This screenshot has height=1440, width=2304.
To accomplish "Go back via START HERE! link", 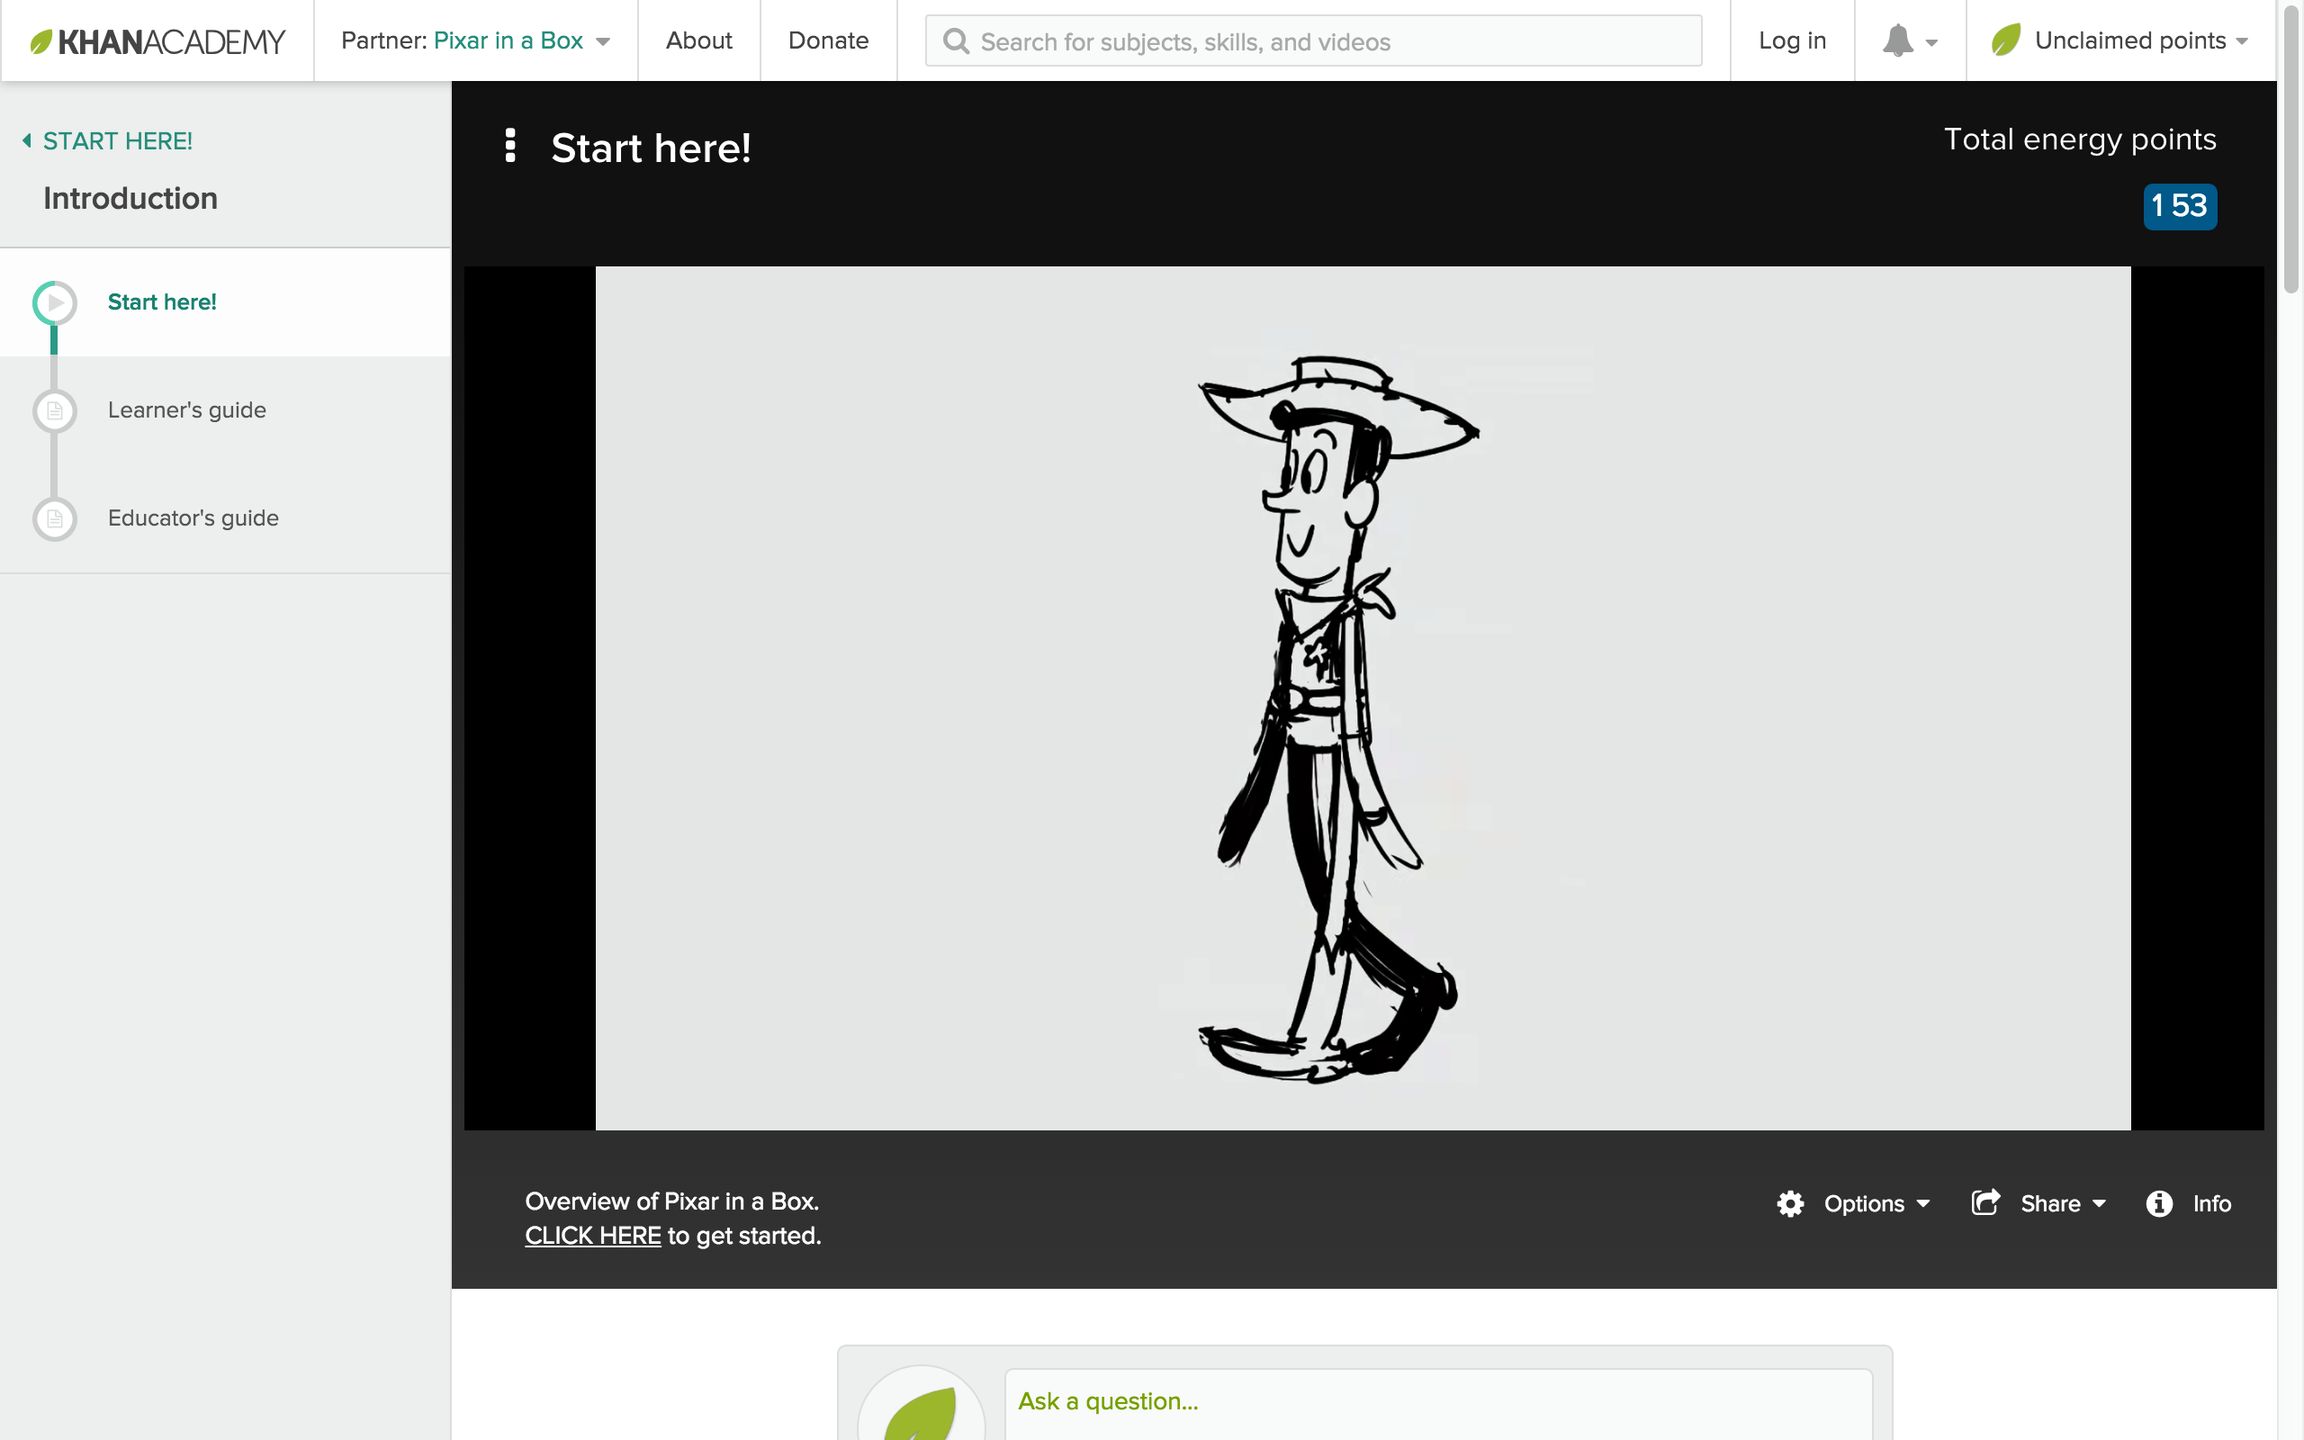I will click(117, 141).
